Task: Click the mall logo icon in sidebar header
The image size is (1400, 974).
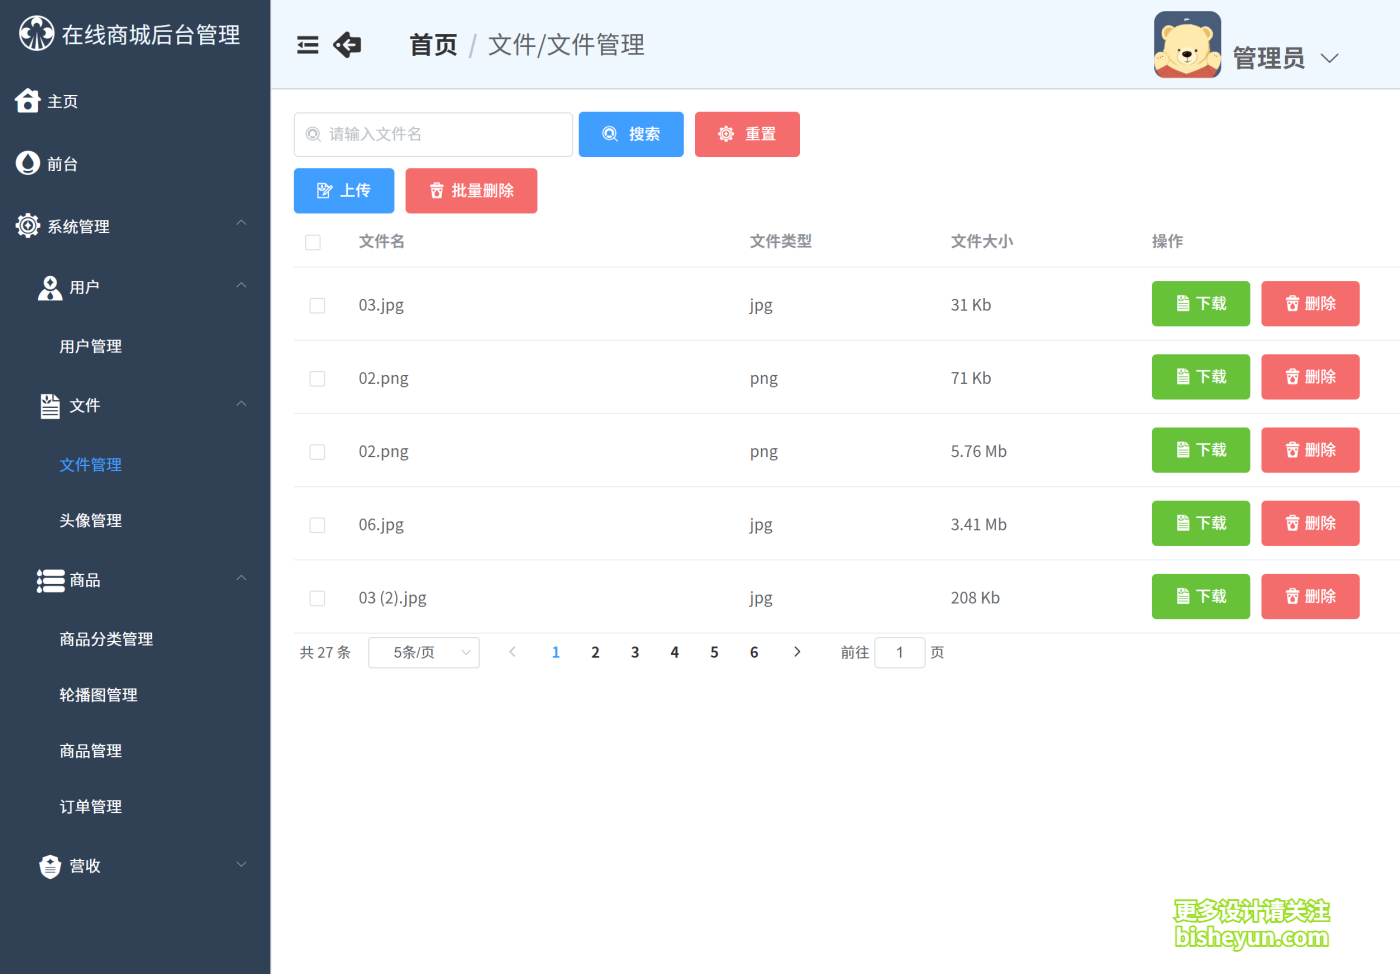Action: 37,34
